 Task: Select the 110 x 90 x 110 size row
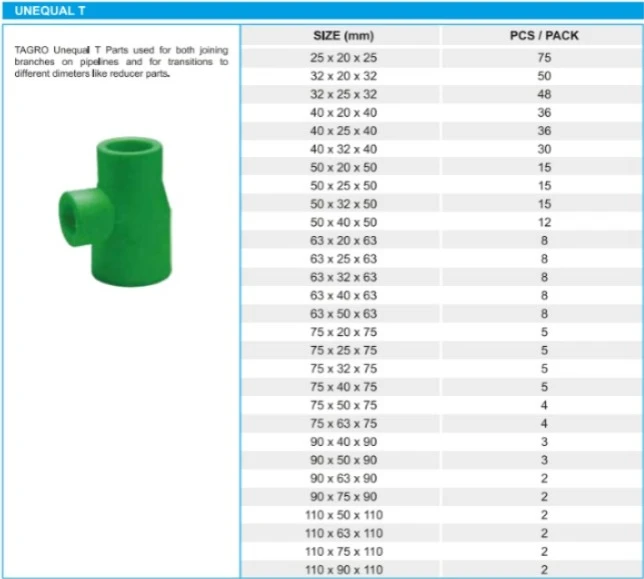343,570
